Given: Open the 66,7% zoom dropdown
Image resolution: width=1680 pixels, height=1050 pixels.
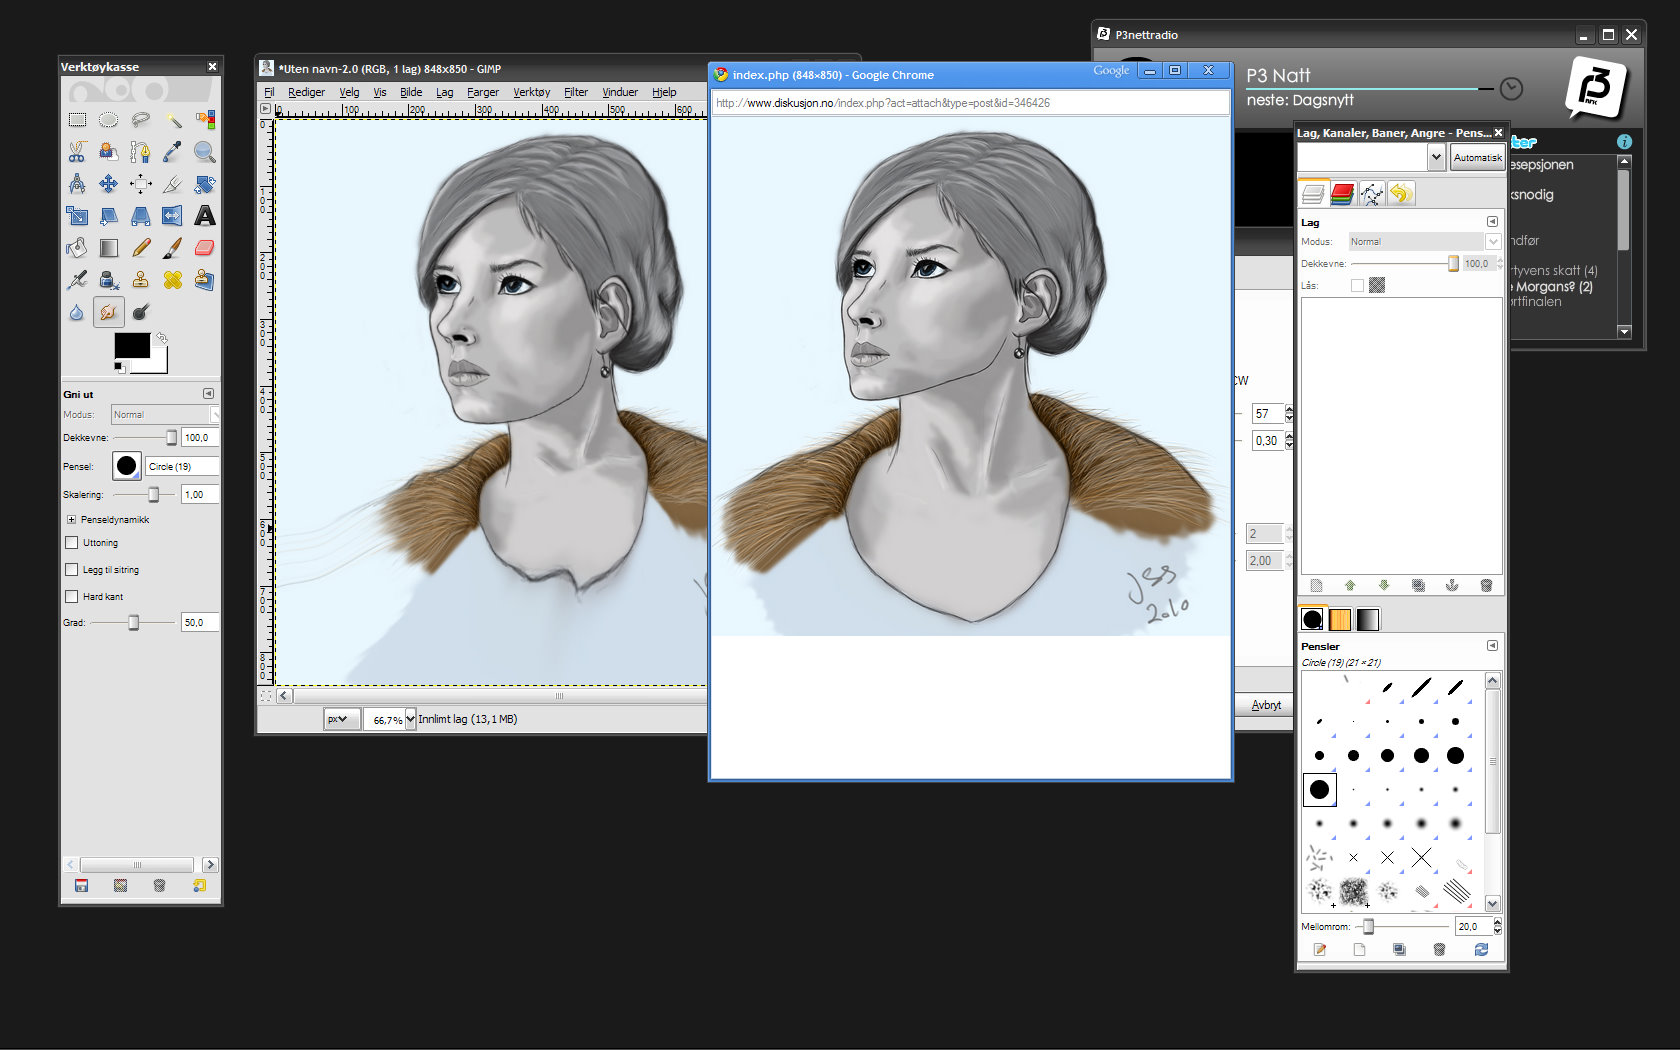Looking at the screenshot, I should point(410,719).
